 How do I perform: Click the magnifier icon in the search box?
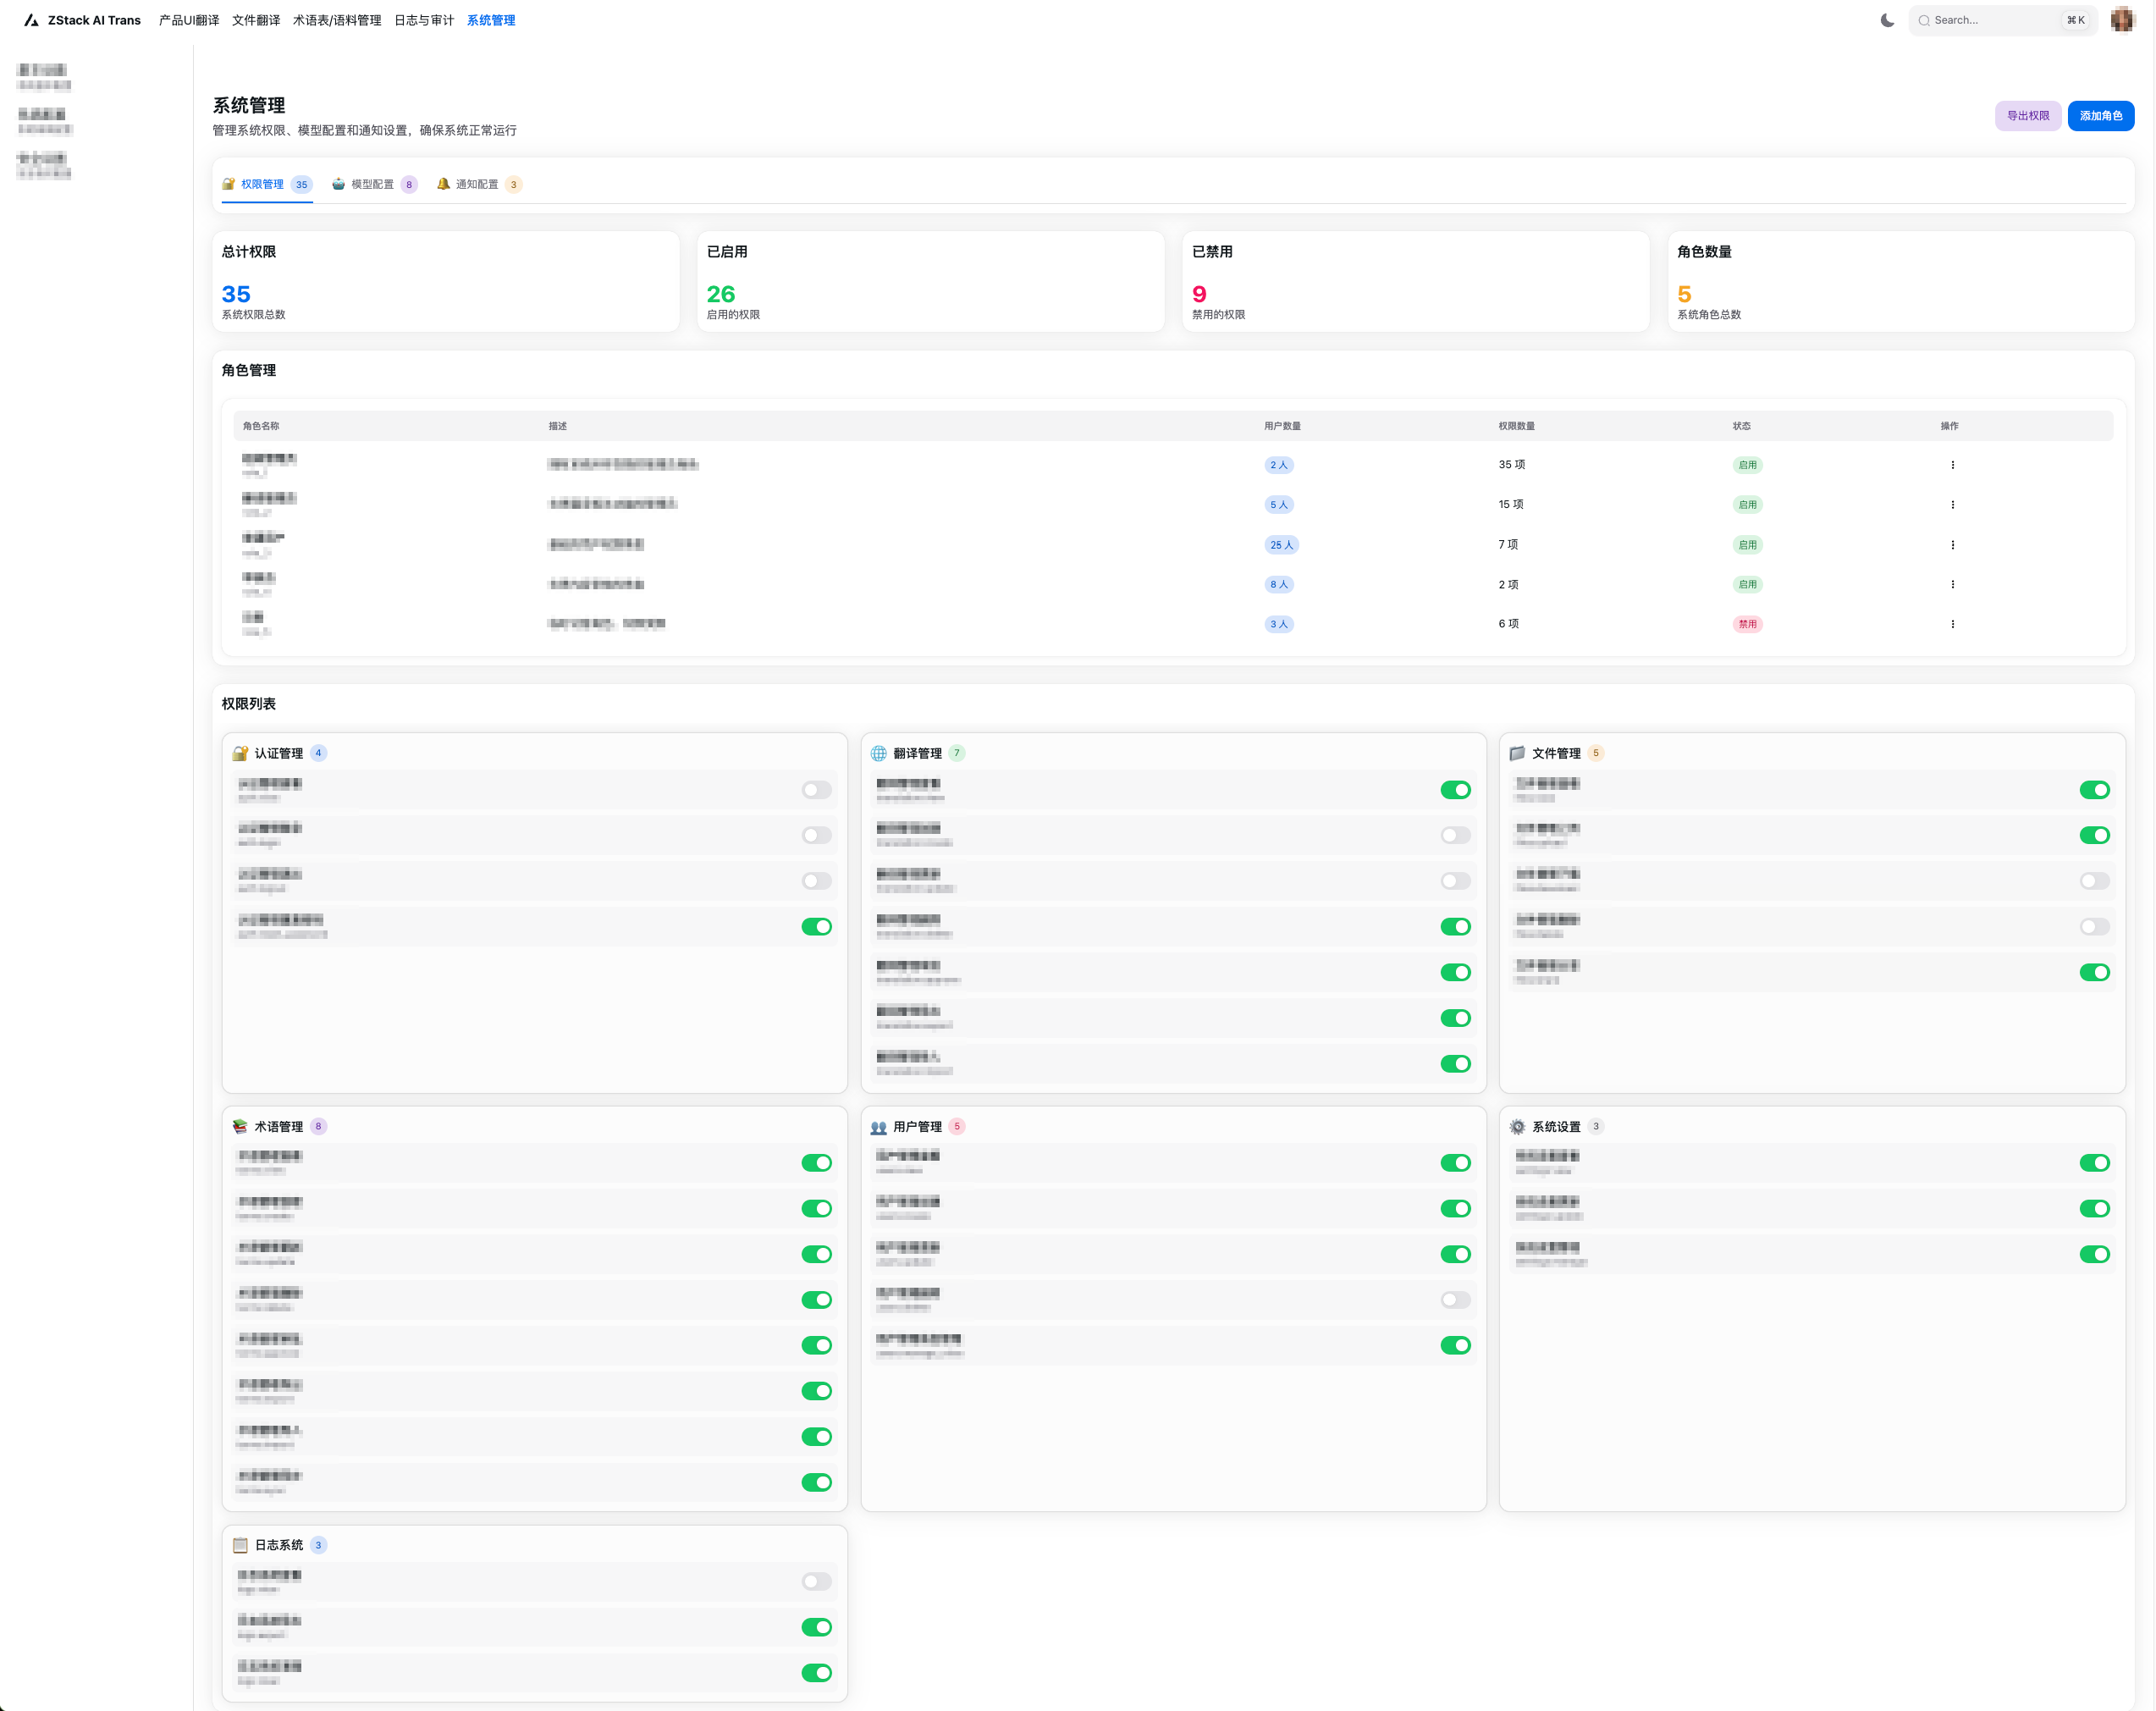[x=1924, y=20]
